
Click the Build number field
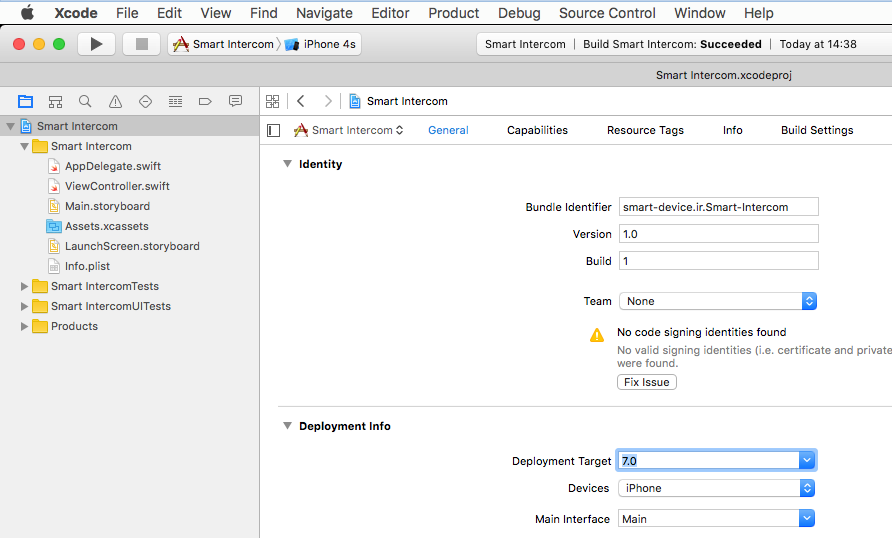pyautogui.click(x=718, y=260)
